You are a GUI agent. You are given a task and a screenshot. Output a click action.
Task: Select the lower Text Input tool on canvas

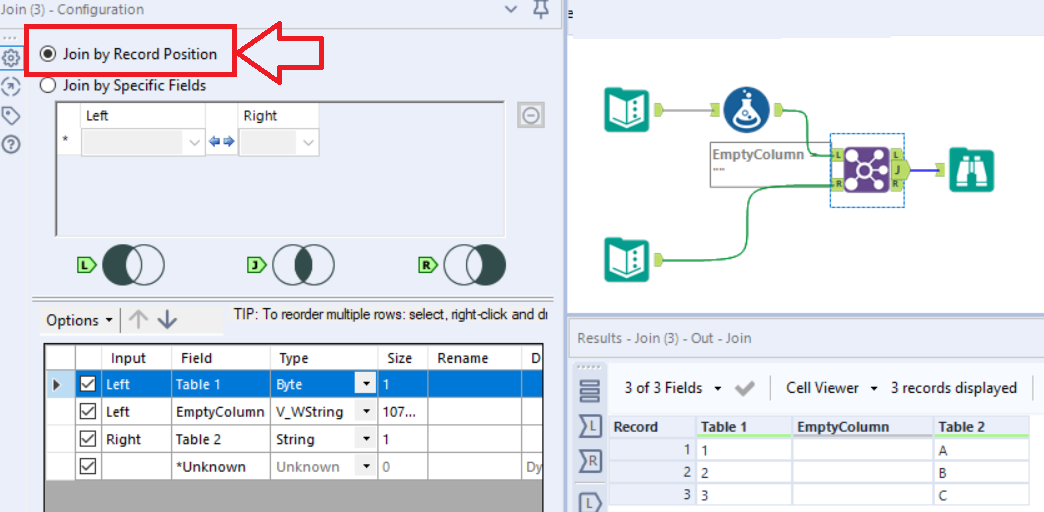coord(626,260)
